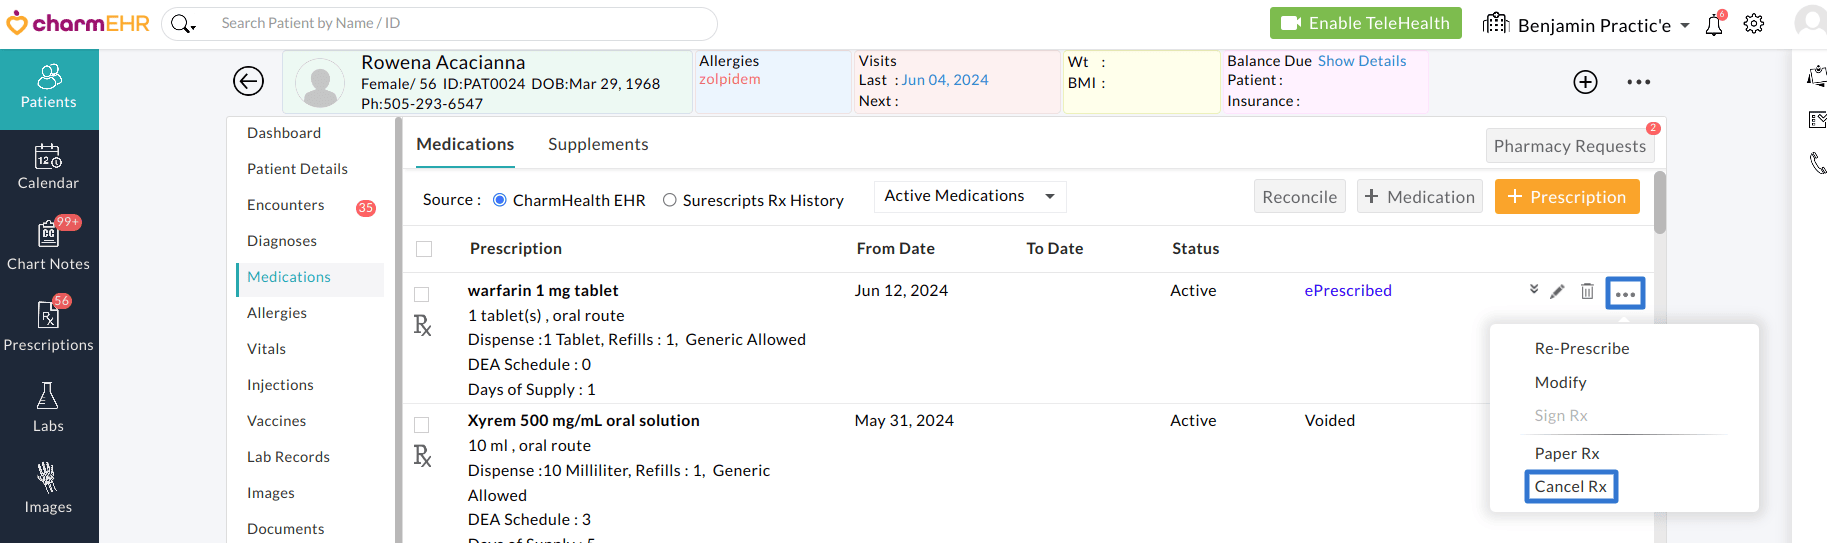Open the Active Medications dropdown
1827x543 pixels.
pyautogui.click(x=970, y=196)
